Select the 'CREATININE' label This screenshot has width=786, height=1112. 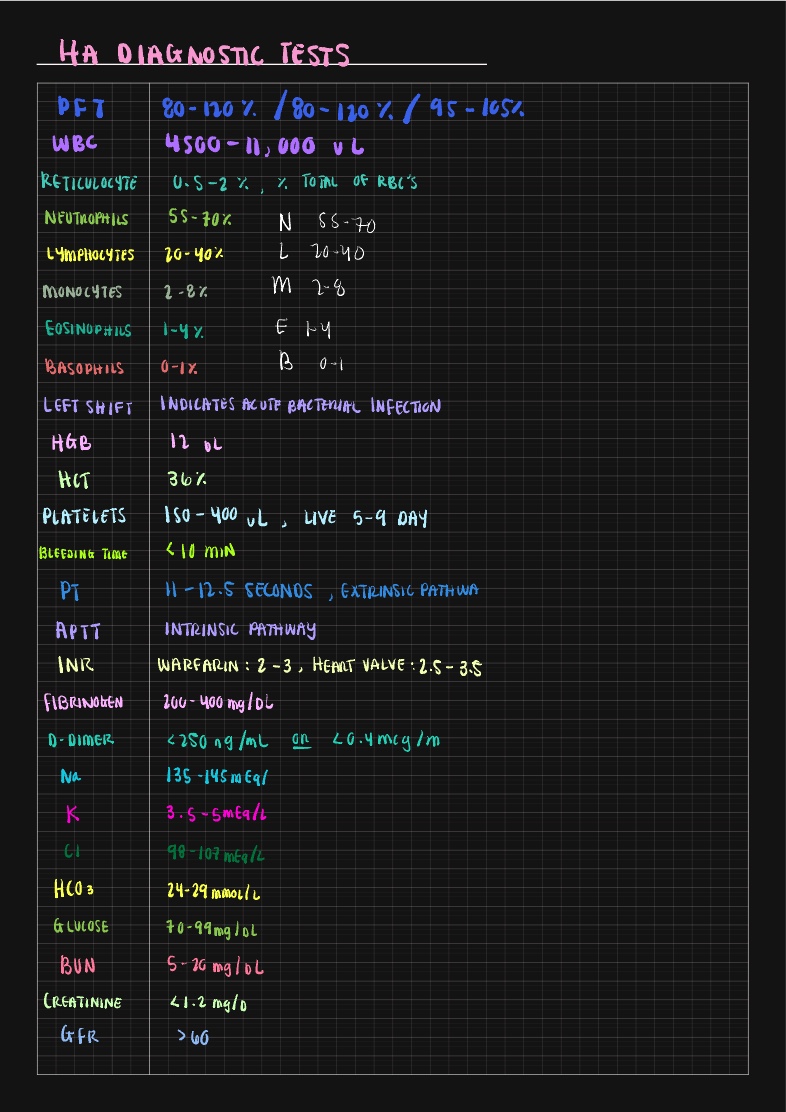(83, 1001)
